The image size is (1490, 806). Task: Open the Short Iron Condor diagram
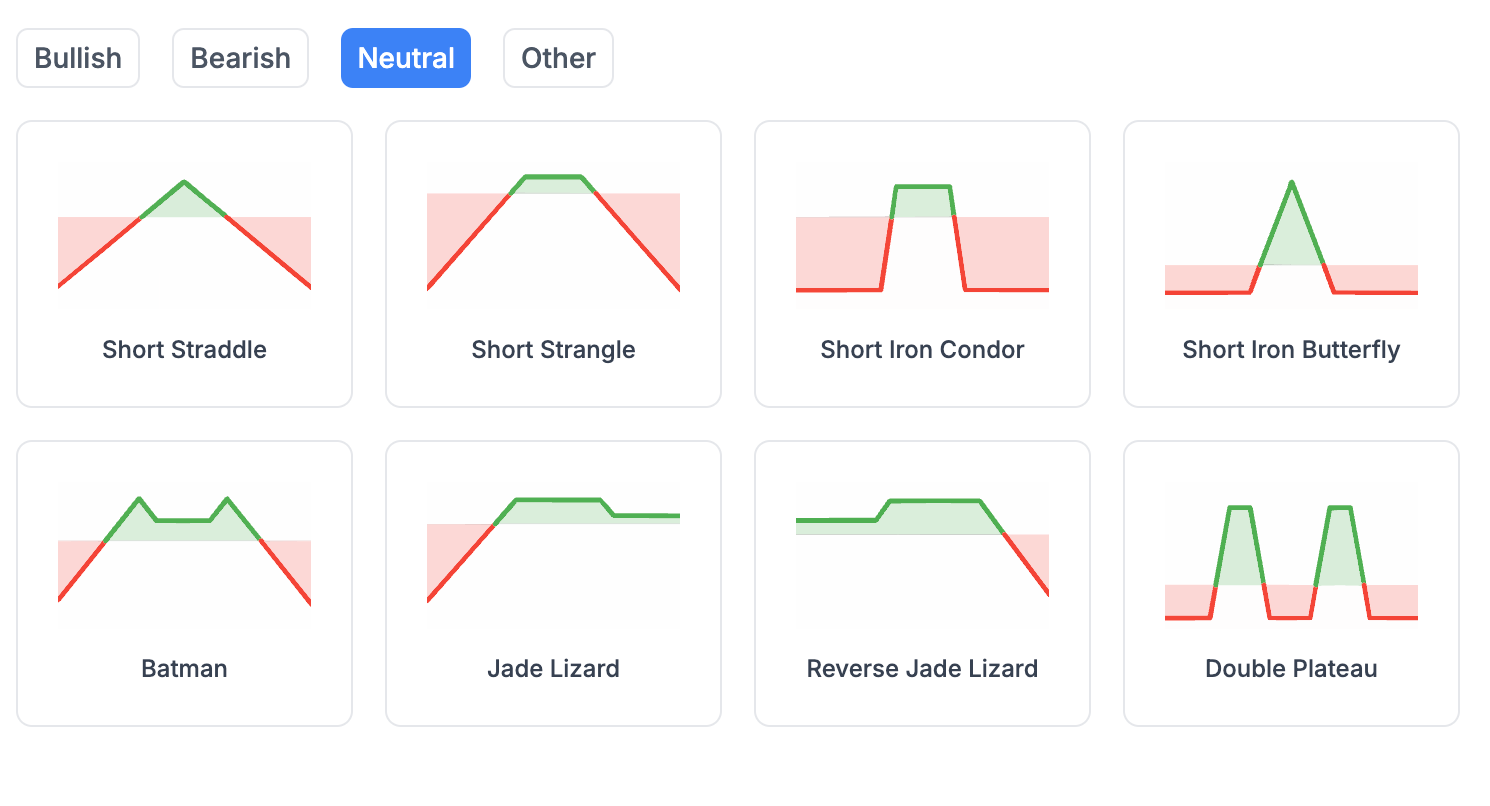pos(922,230)
